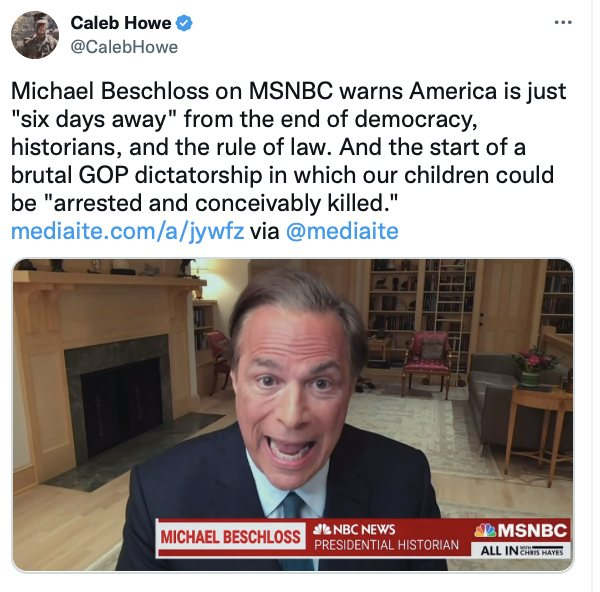Click the All In Chris Hayes badge
This screenshot has width=600, height=592.
tap(521, 550)
